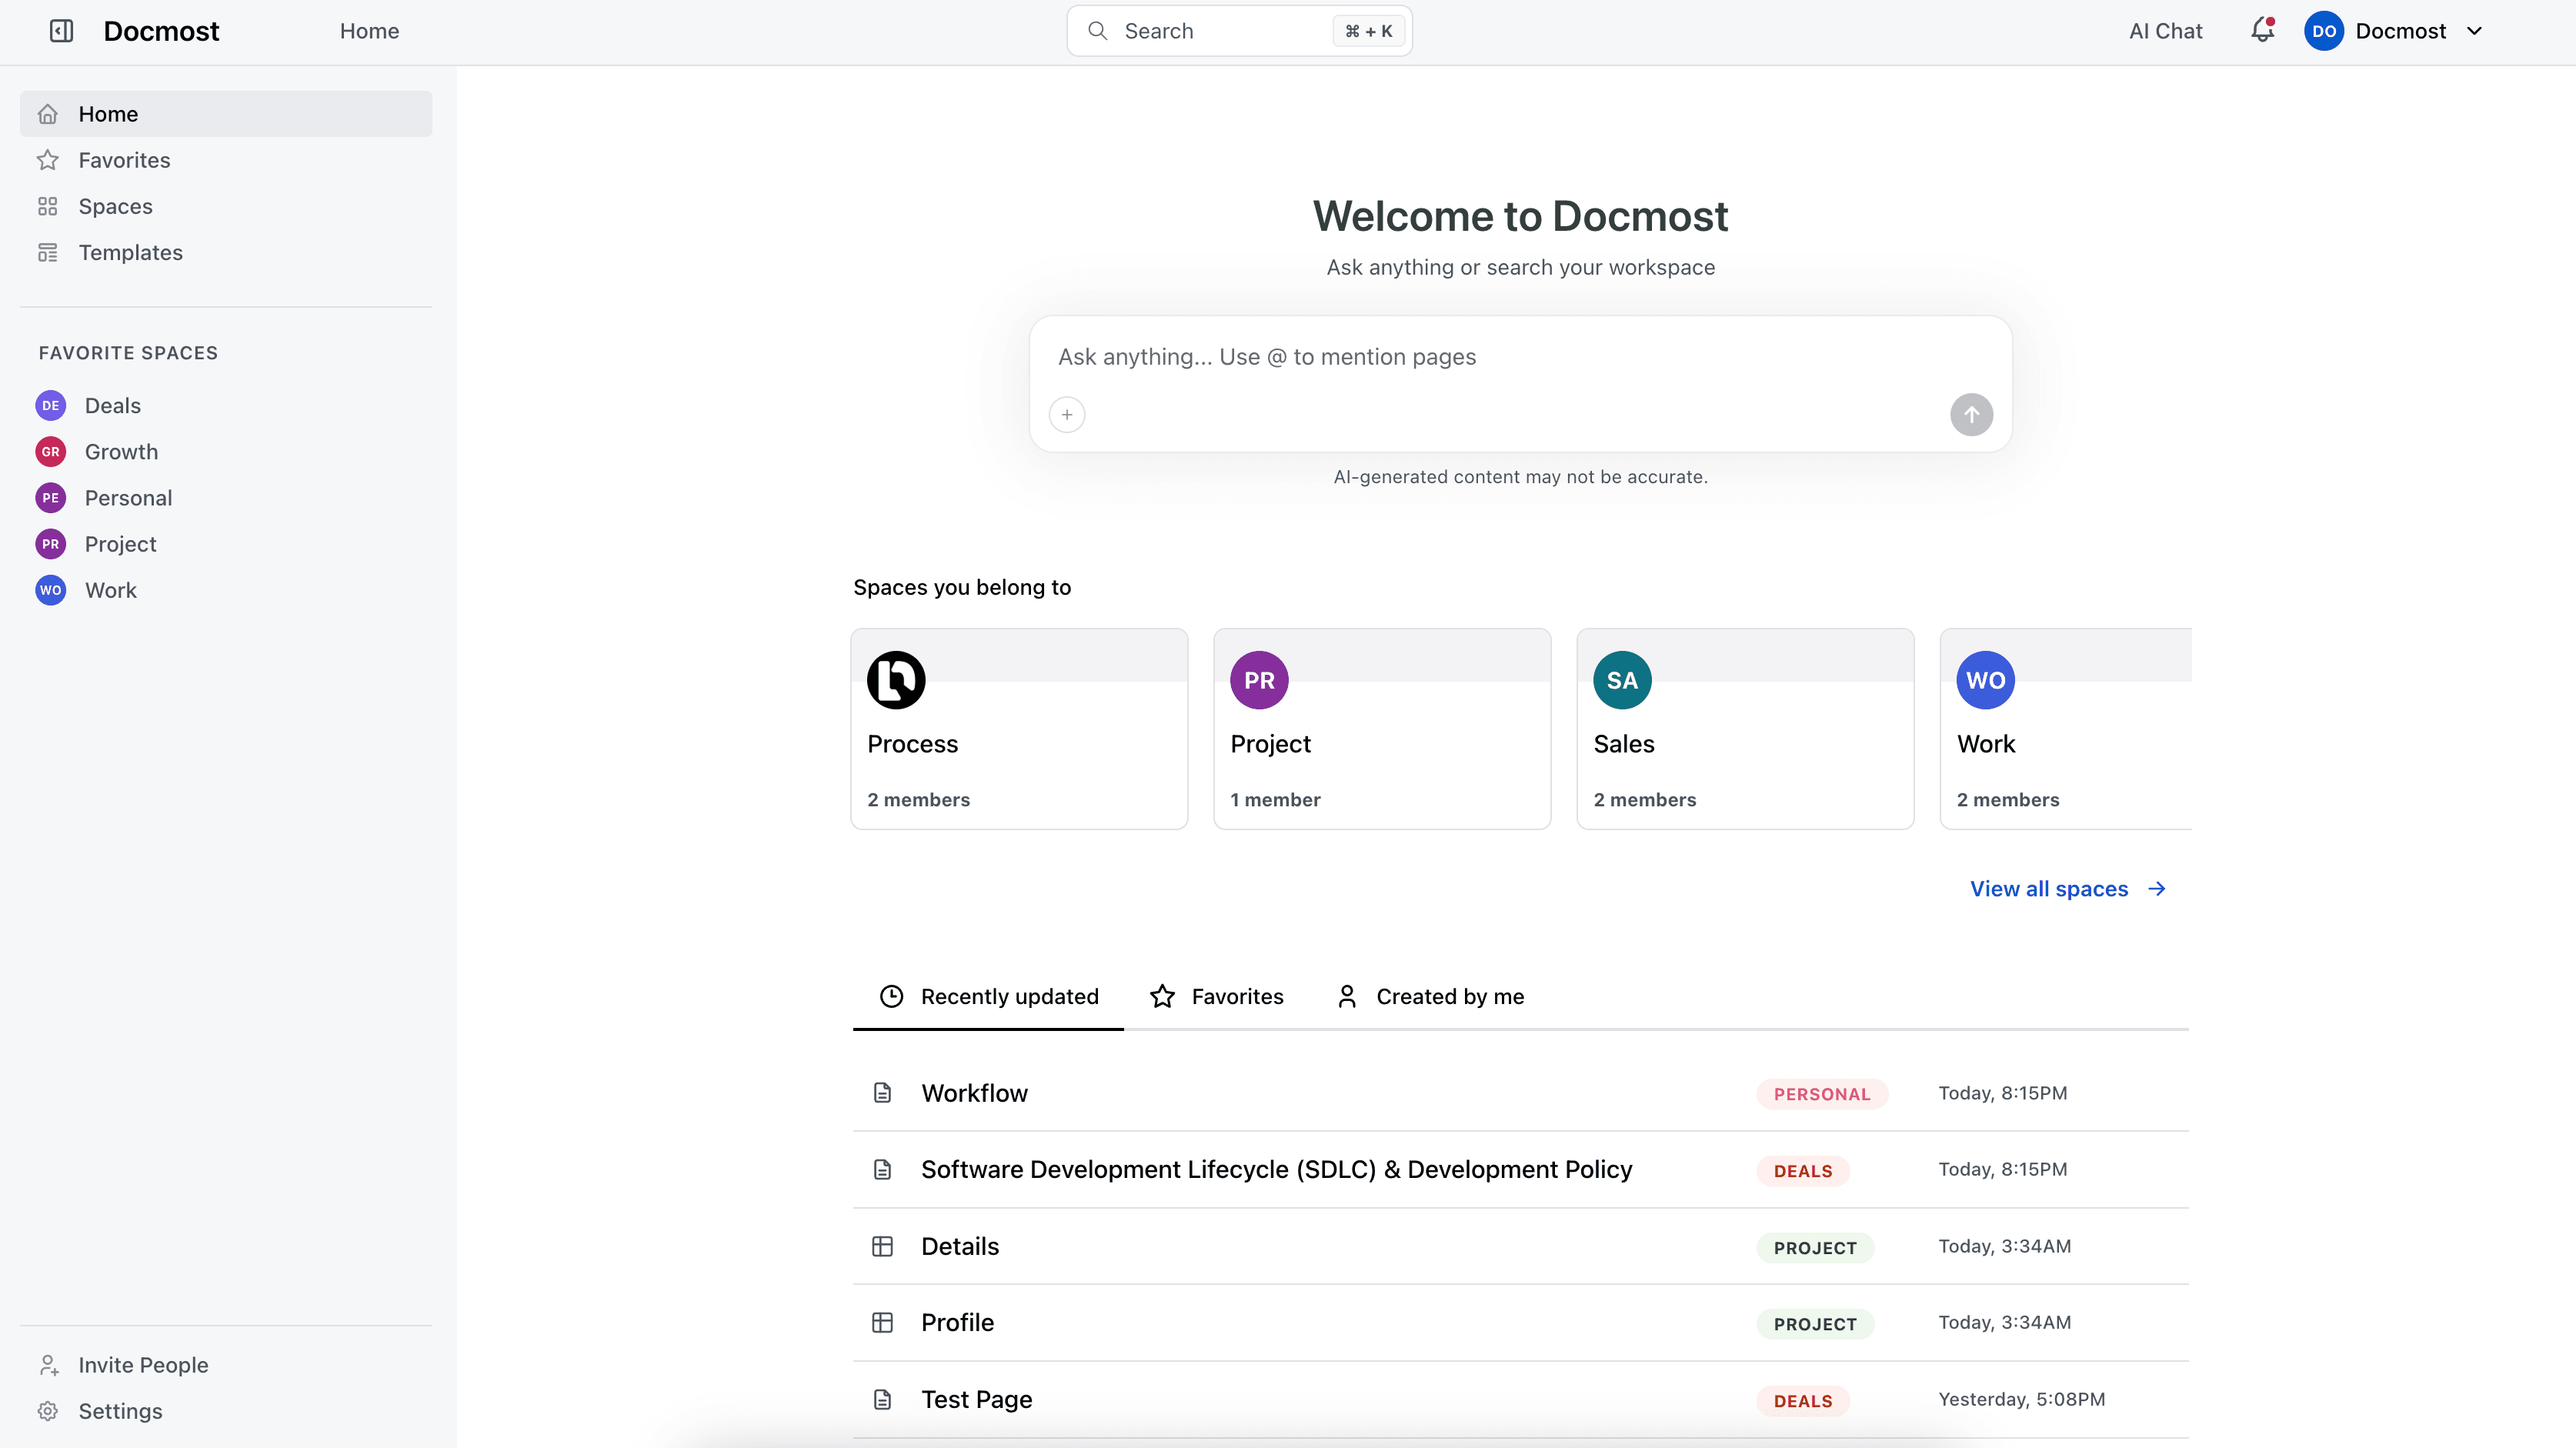The height and width of the screenshot is (1448, 2576).
Task: Collapse the sidebar using the toggle icon
Action: point(61,31)
